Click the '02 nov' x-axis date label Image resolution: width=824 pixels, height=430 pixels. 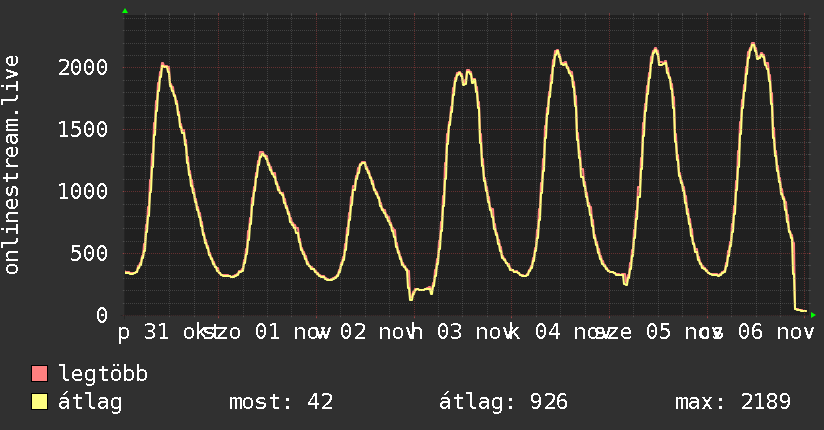point(378,332)
